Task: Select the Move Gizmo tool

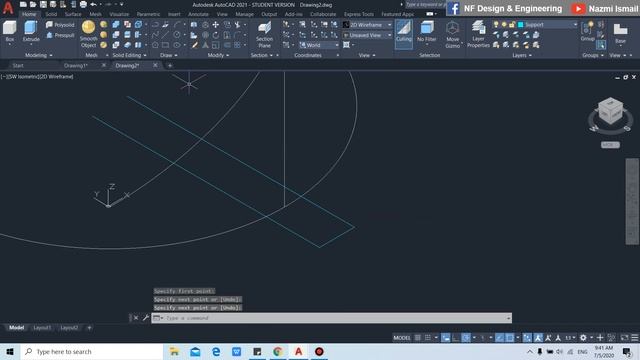Action: pyautogui.click(x=452, y=34)
